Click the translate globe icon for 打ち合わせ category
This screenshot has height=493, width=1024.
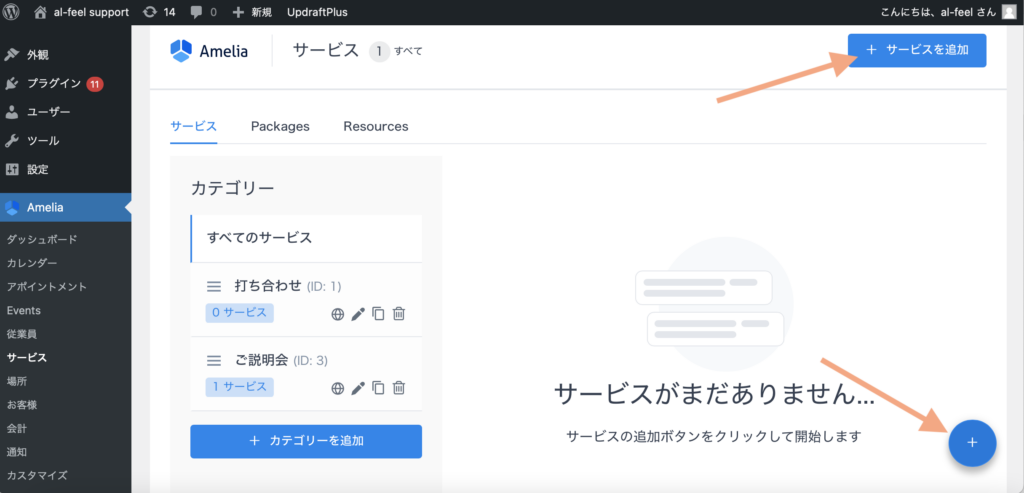[338, 314]
